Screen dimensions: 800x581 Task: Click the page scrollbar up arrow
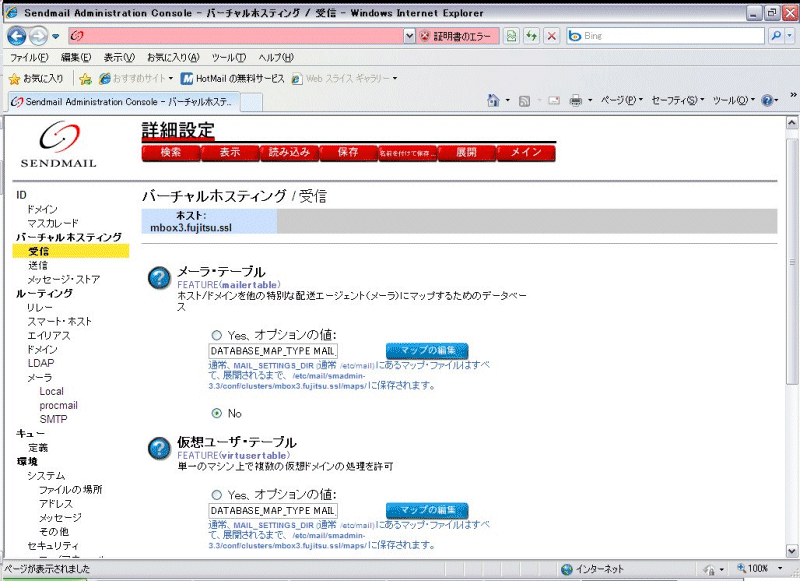[791, 122]
